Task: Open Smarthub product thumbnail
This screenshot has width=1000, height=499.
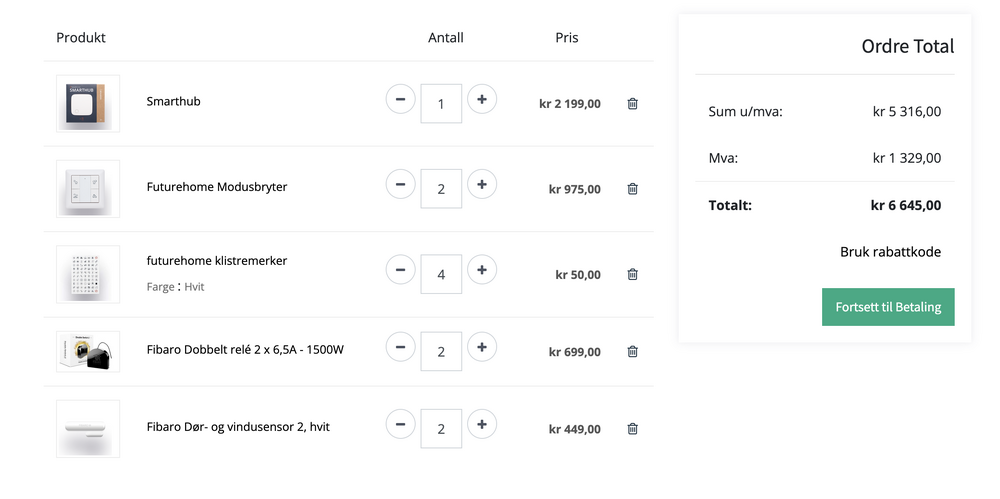Action: tap(88, 103)
